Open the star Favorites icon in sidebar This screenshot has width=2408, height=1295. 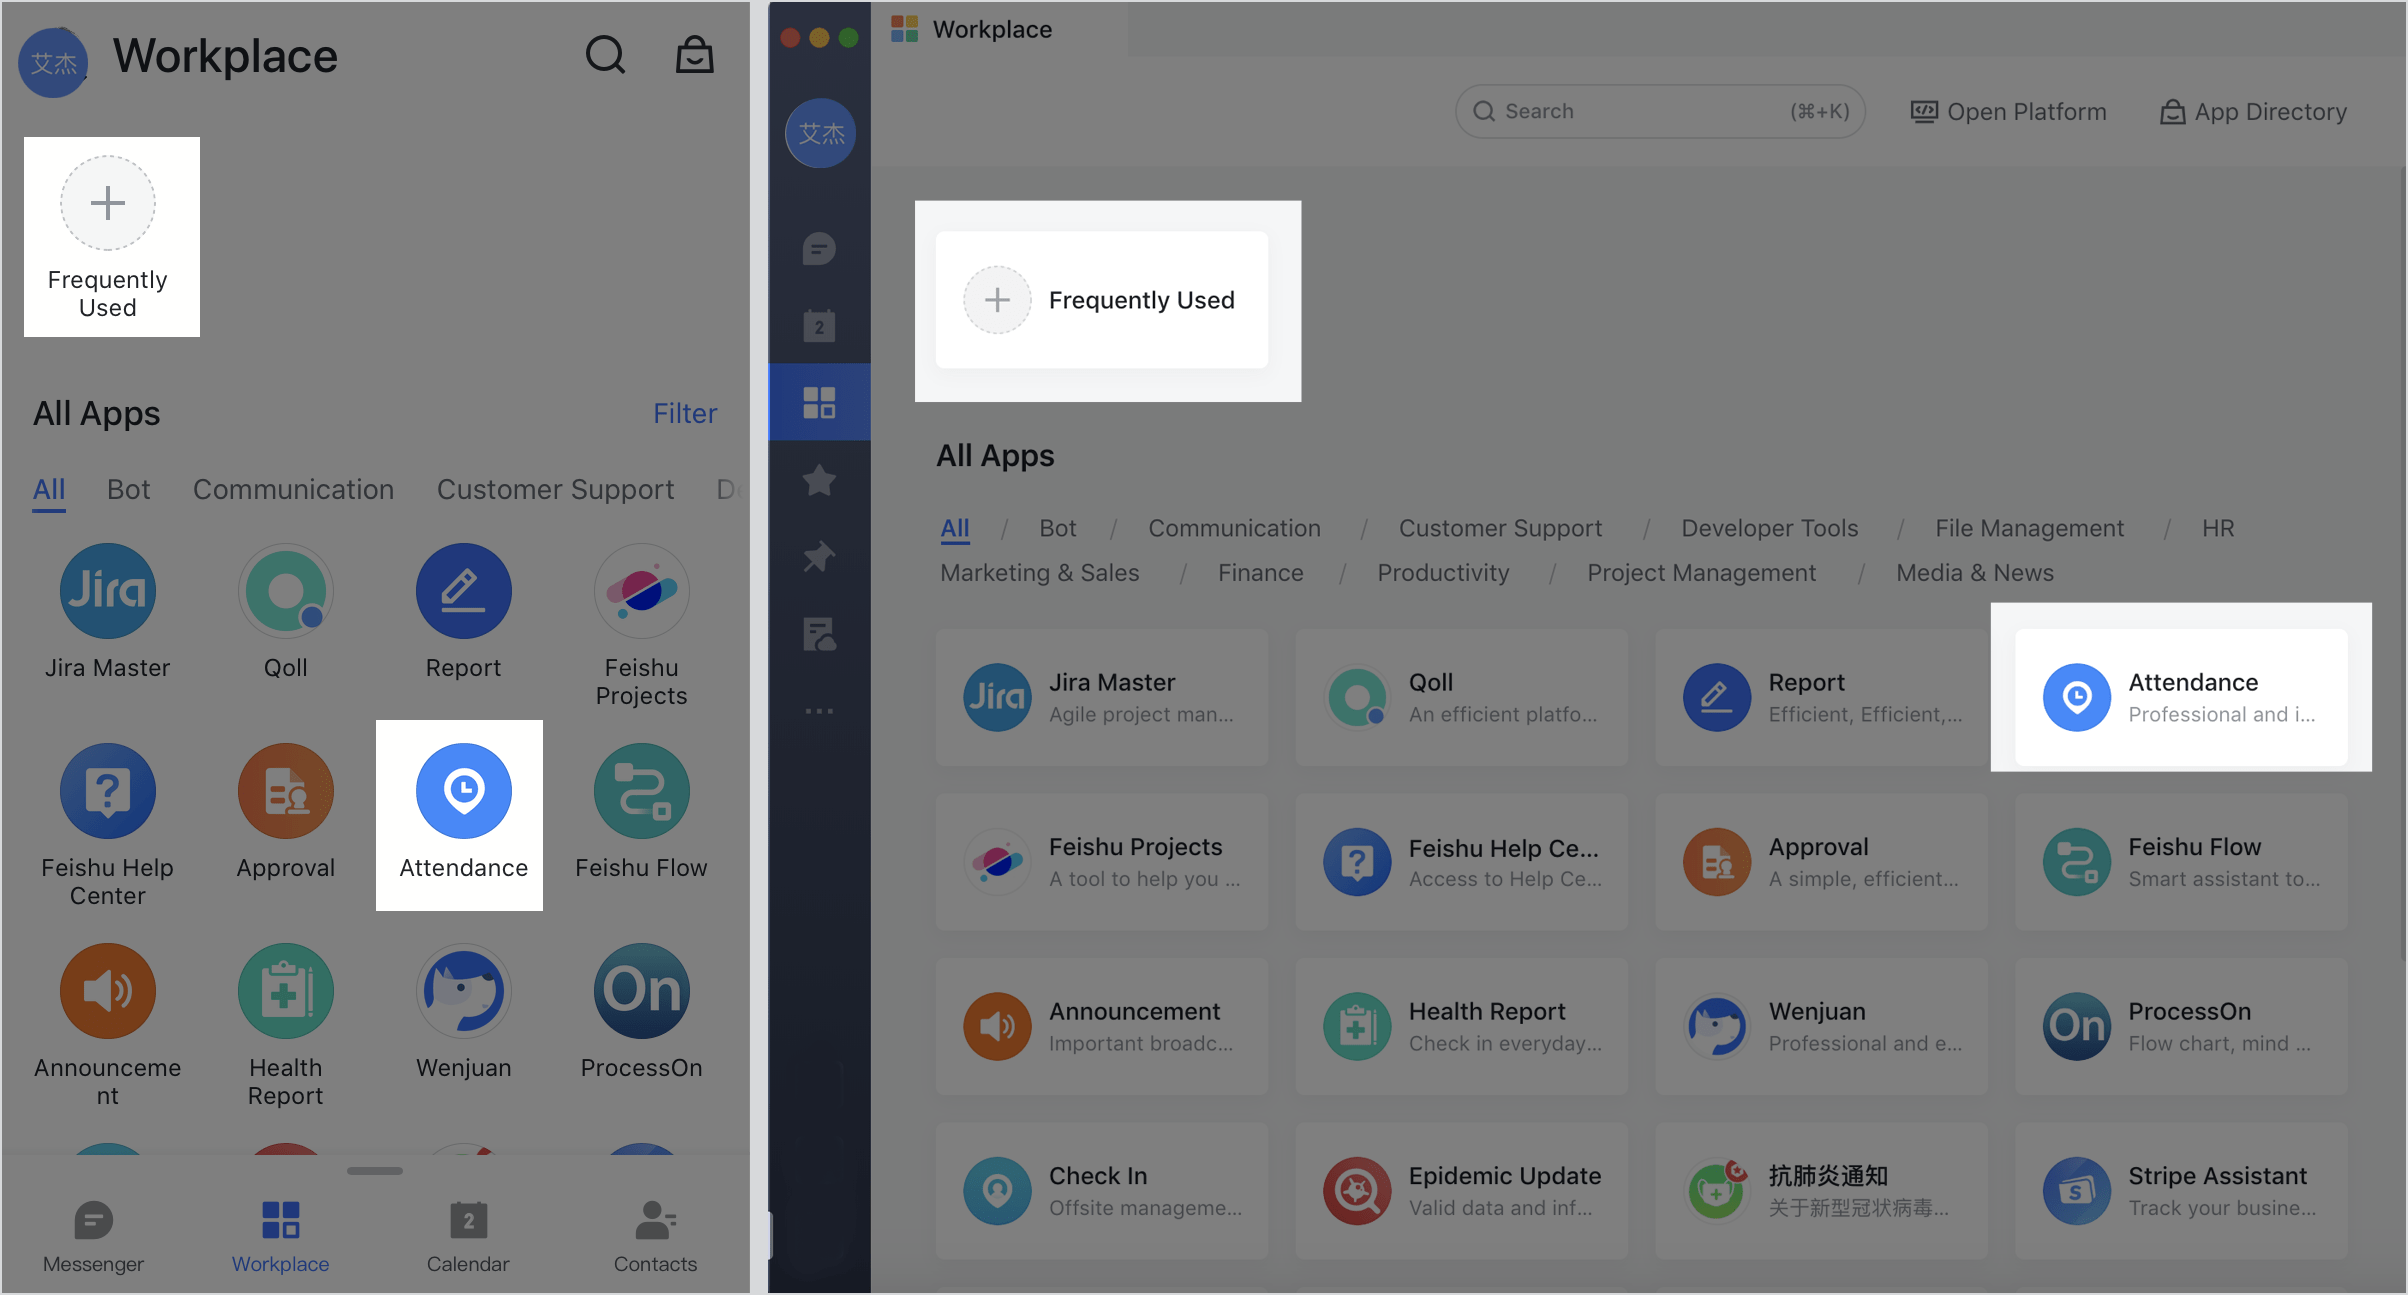point(819,480)
